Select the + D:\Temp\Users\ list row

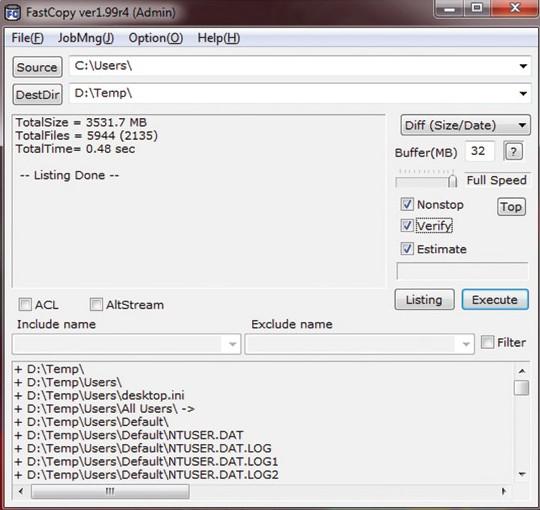tap(68, 382)
